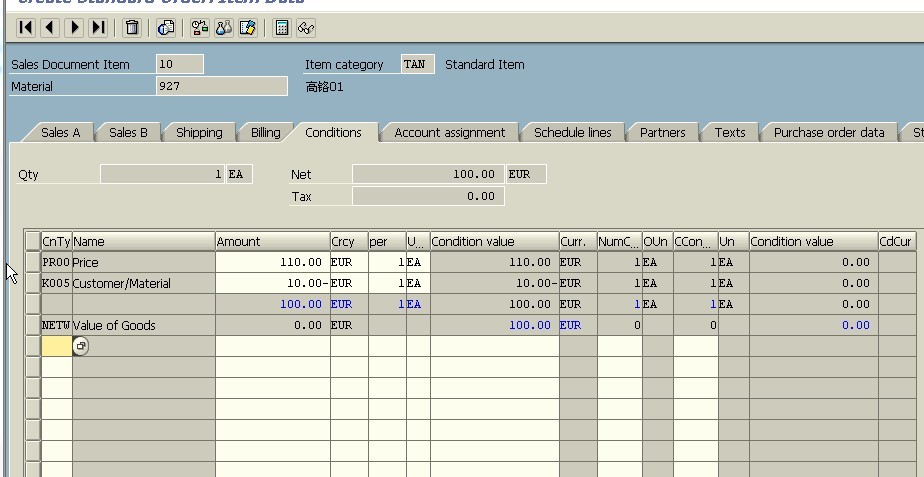The image size is (924, 477).
Task: Click the K005 condition type cell
Action: click(57, 284)
